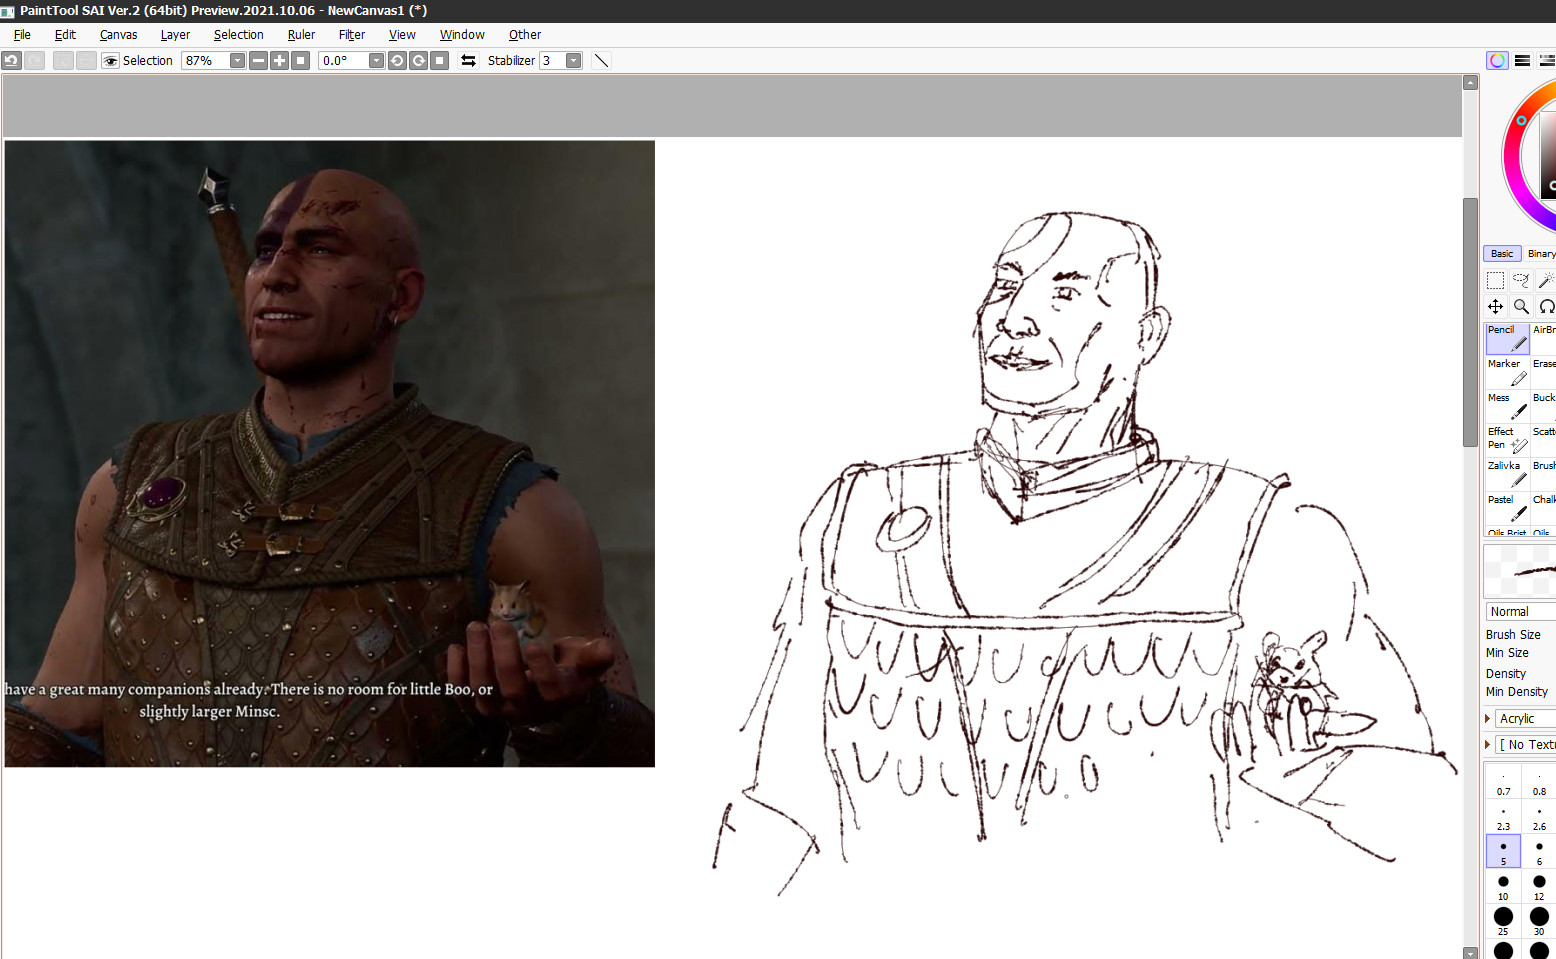Open the Ruler menu

[301, 35]
